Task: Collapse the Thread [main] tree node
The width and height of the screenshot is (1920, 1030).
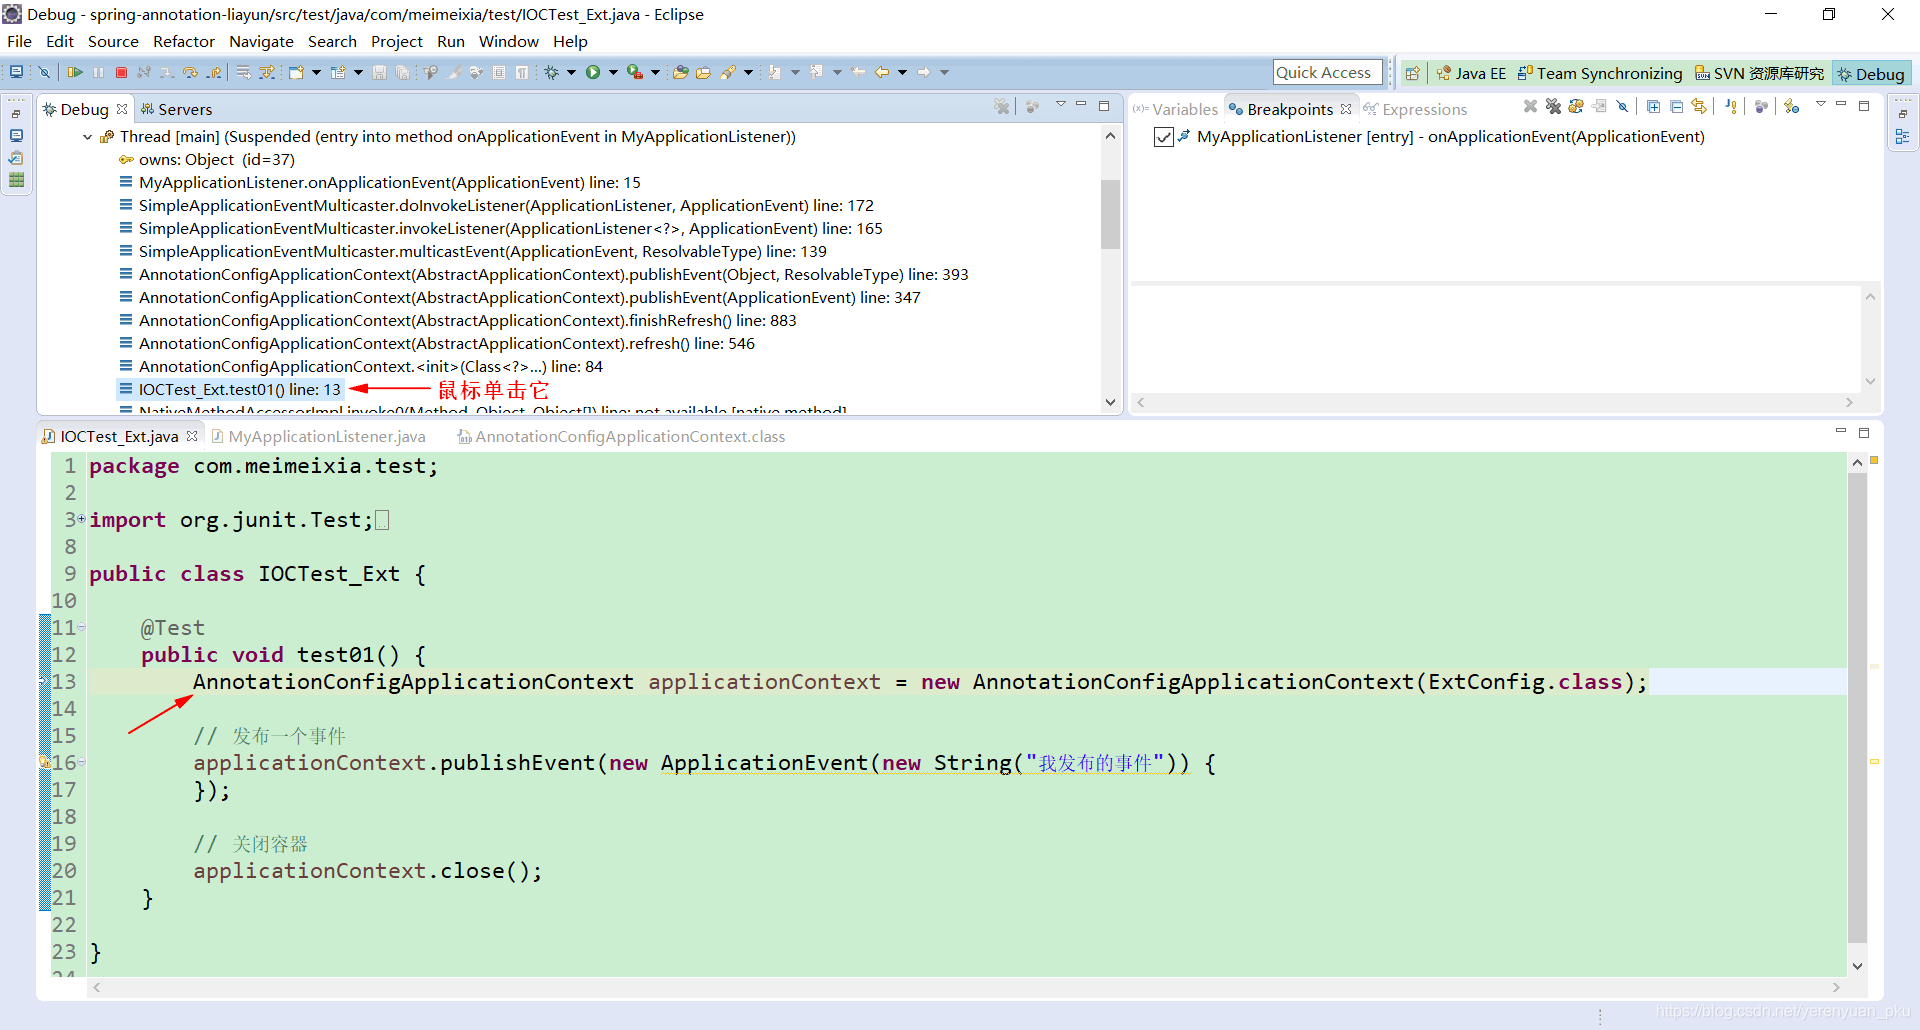Action: tap(88, 137)
